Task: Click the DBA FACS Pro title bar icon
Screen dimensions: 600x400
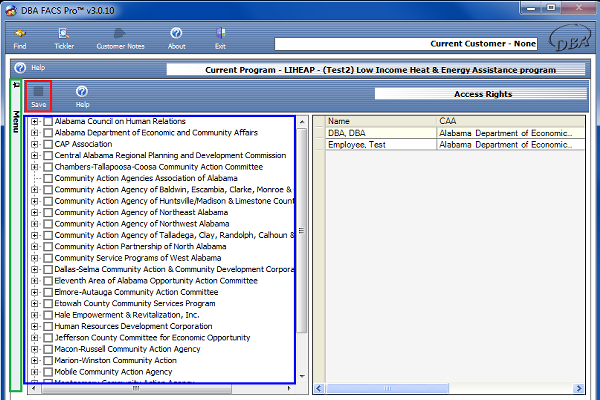Action: [11, 10]
